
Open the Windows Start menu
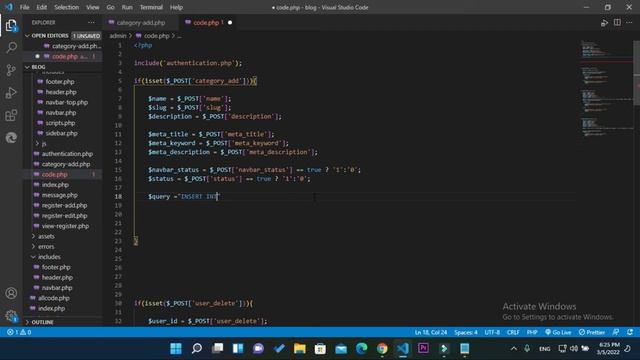point(176,349)
